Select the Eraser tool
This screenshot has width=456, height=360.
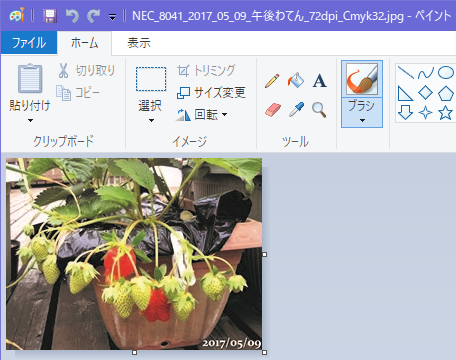coord(273,109)
